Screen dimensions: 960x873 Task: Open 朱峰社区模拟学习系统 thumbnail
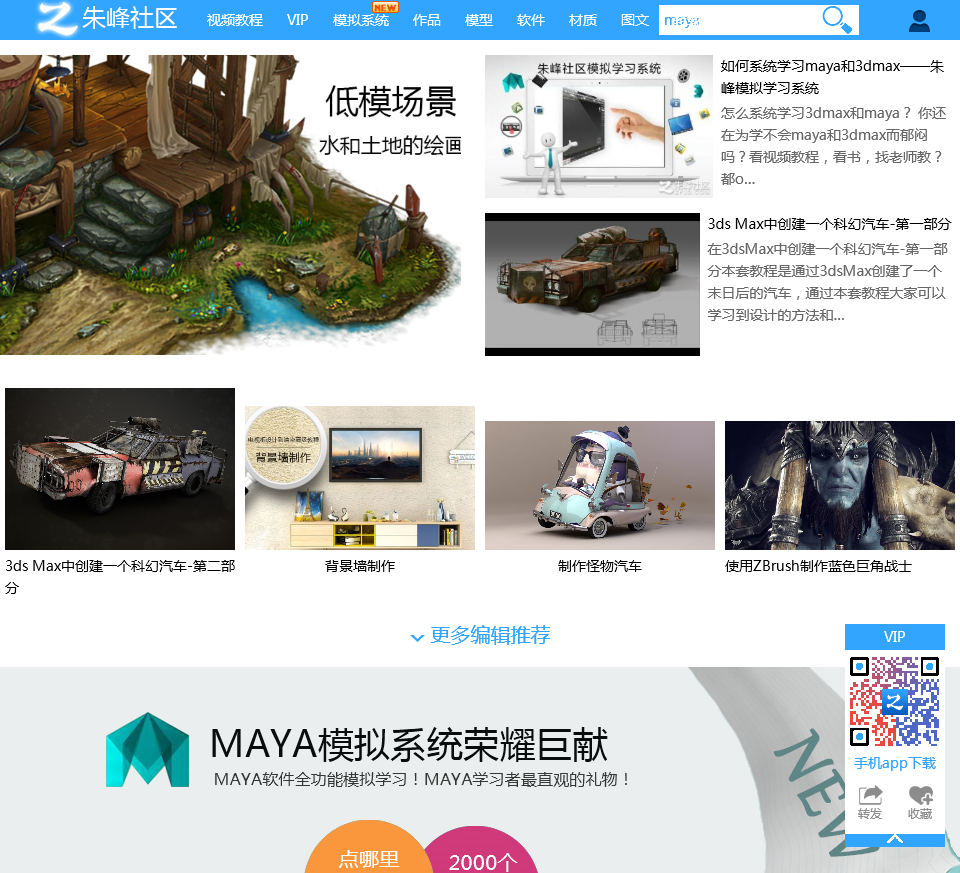[x=599, y=127]
